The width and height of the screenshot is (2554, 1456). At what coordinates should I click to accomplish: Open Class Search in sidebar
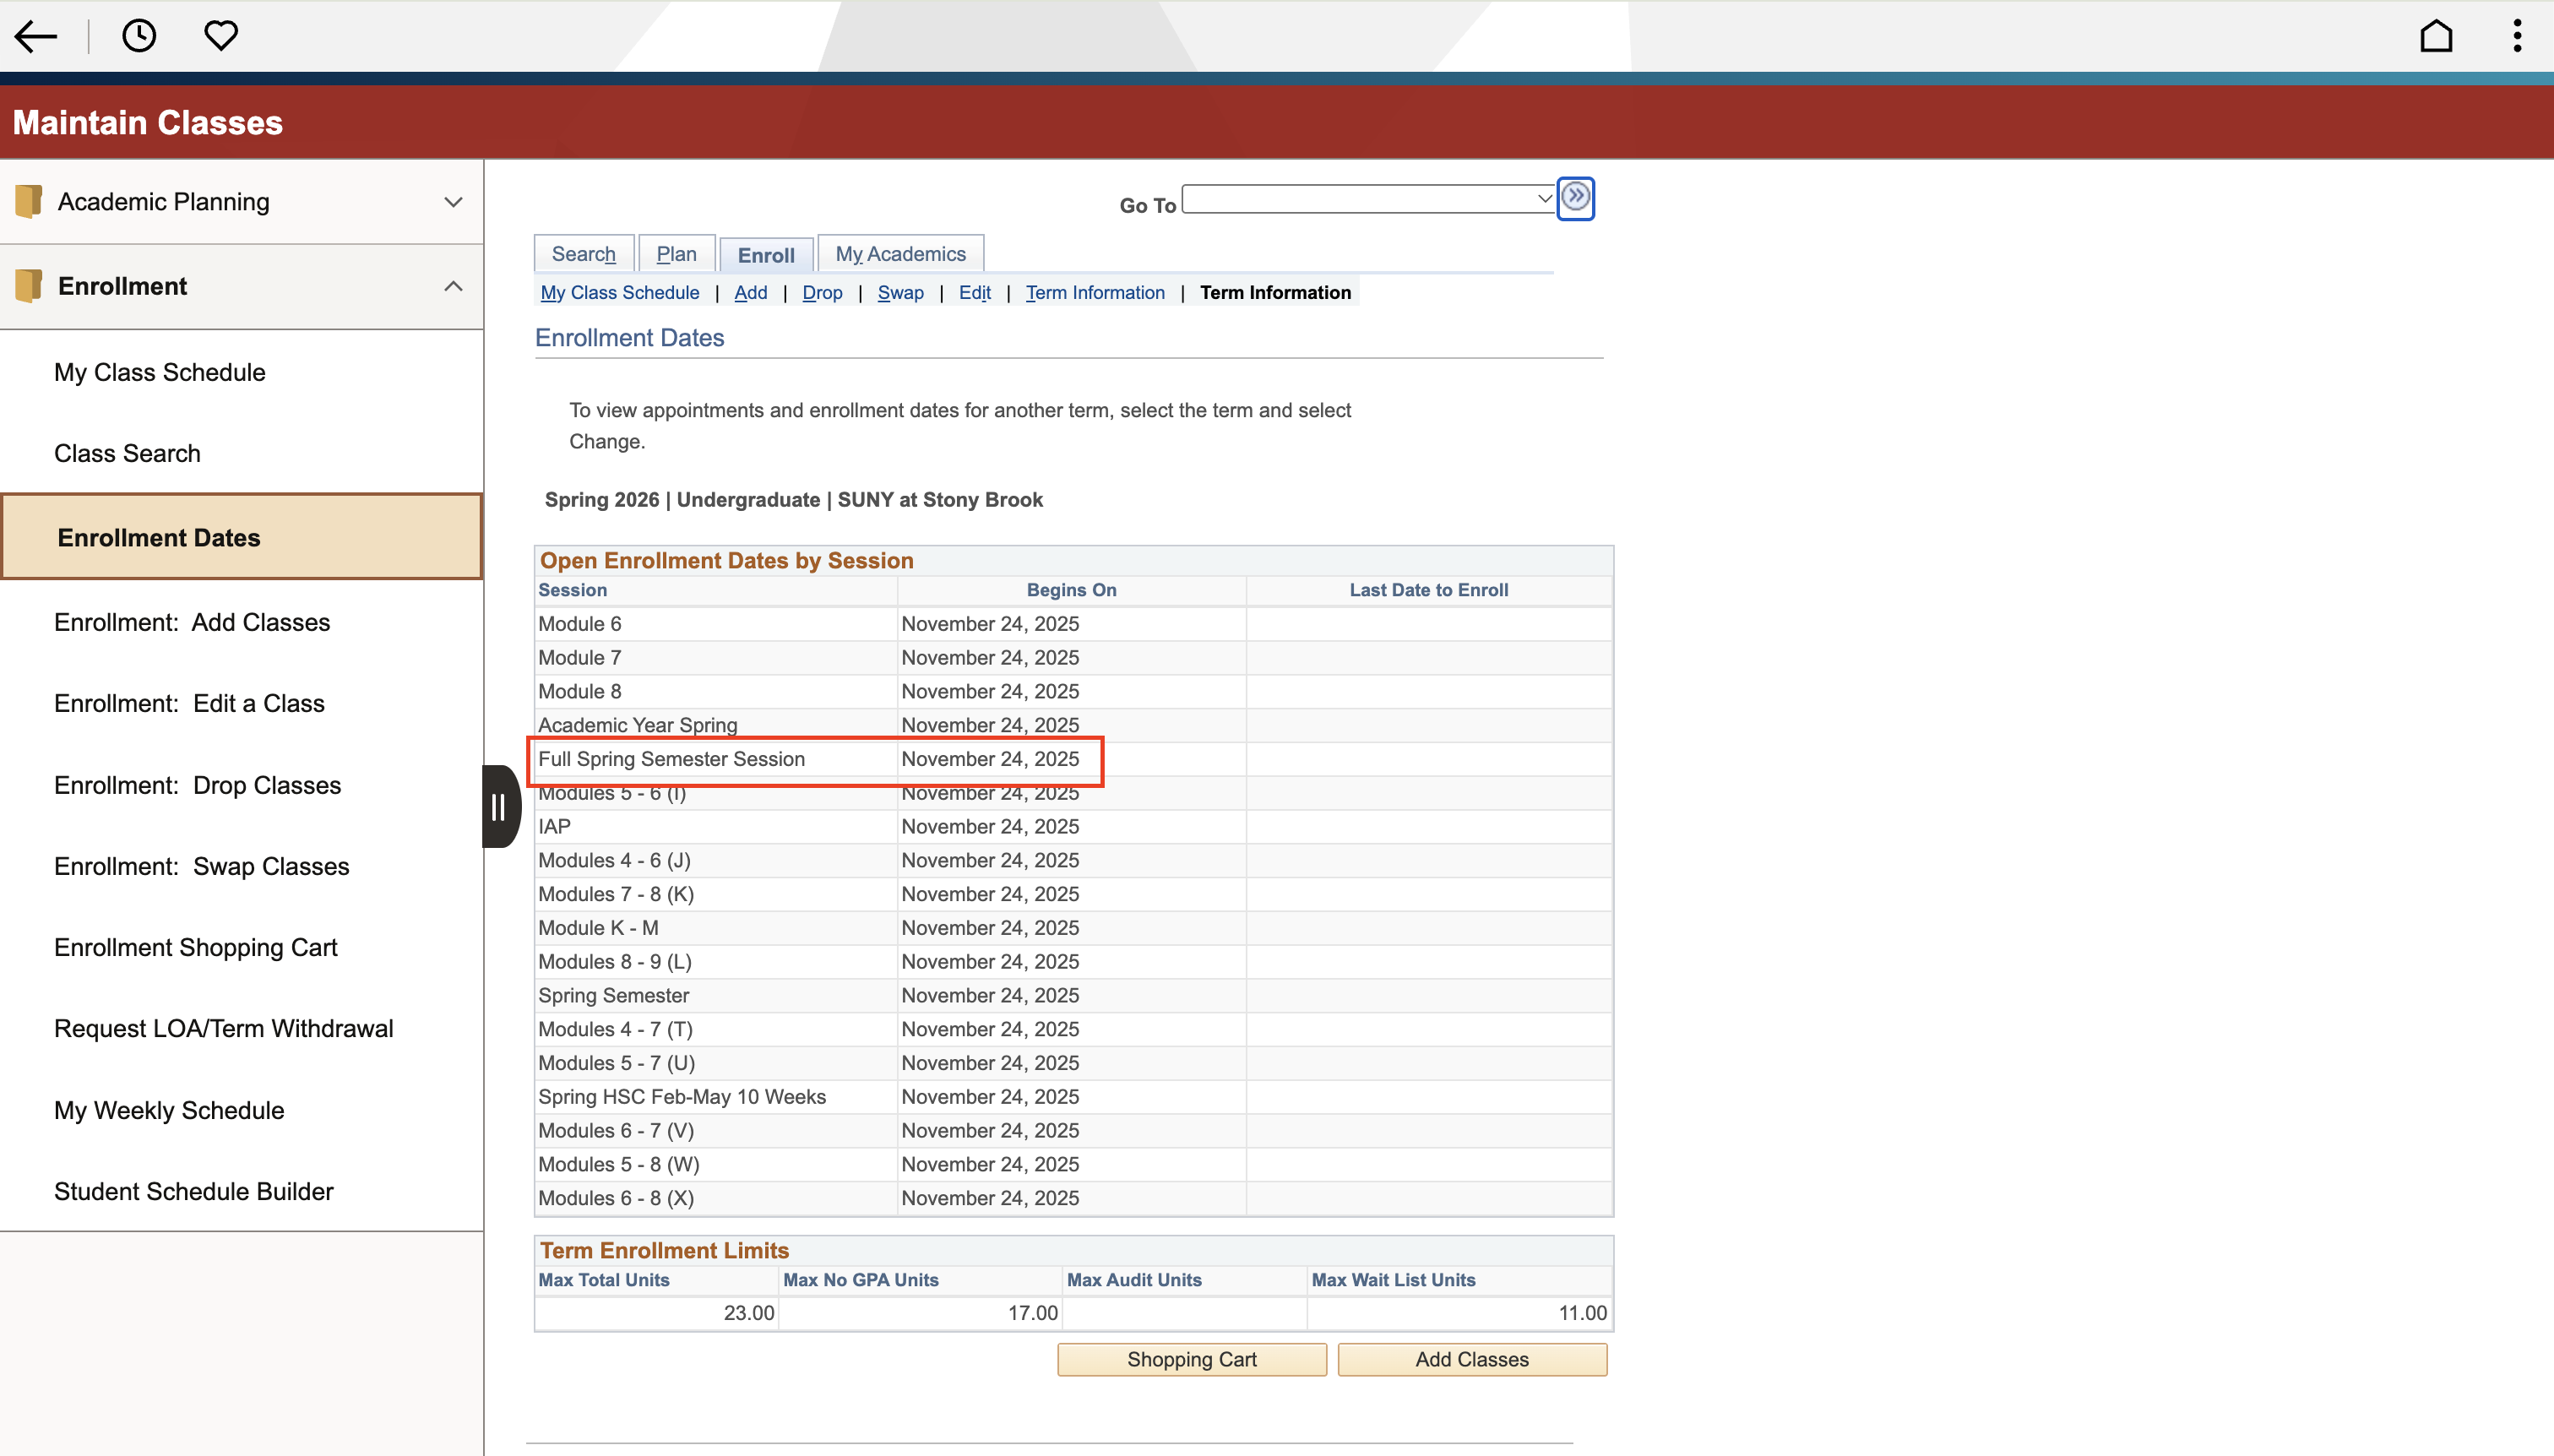pos(241,453)
